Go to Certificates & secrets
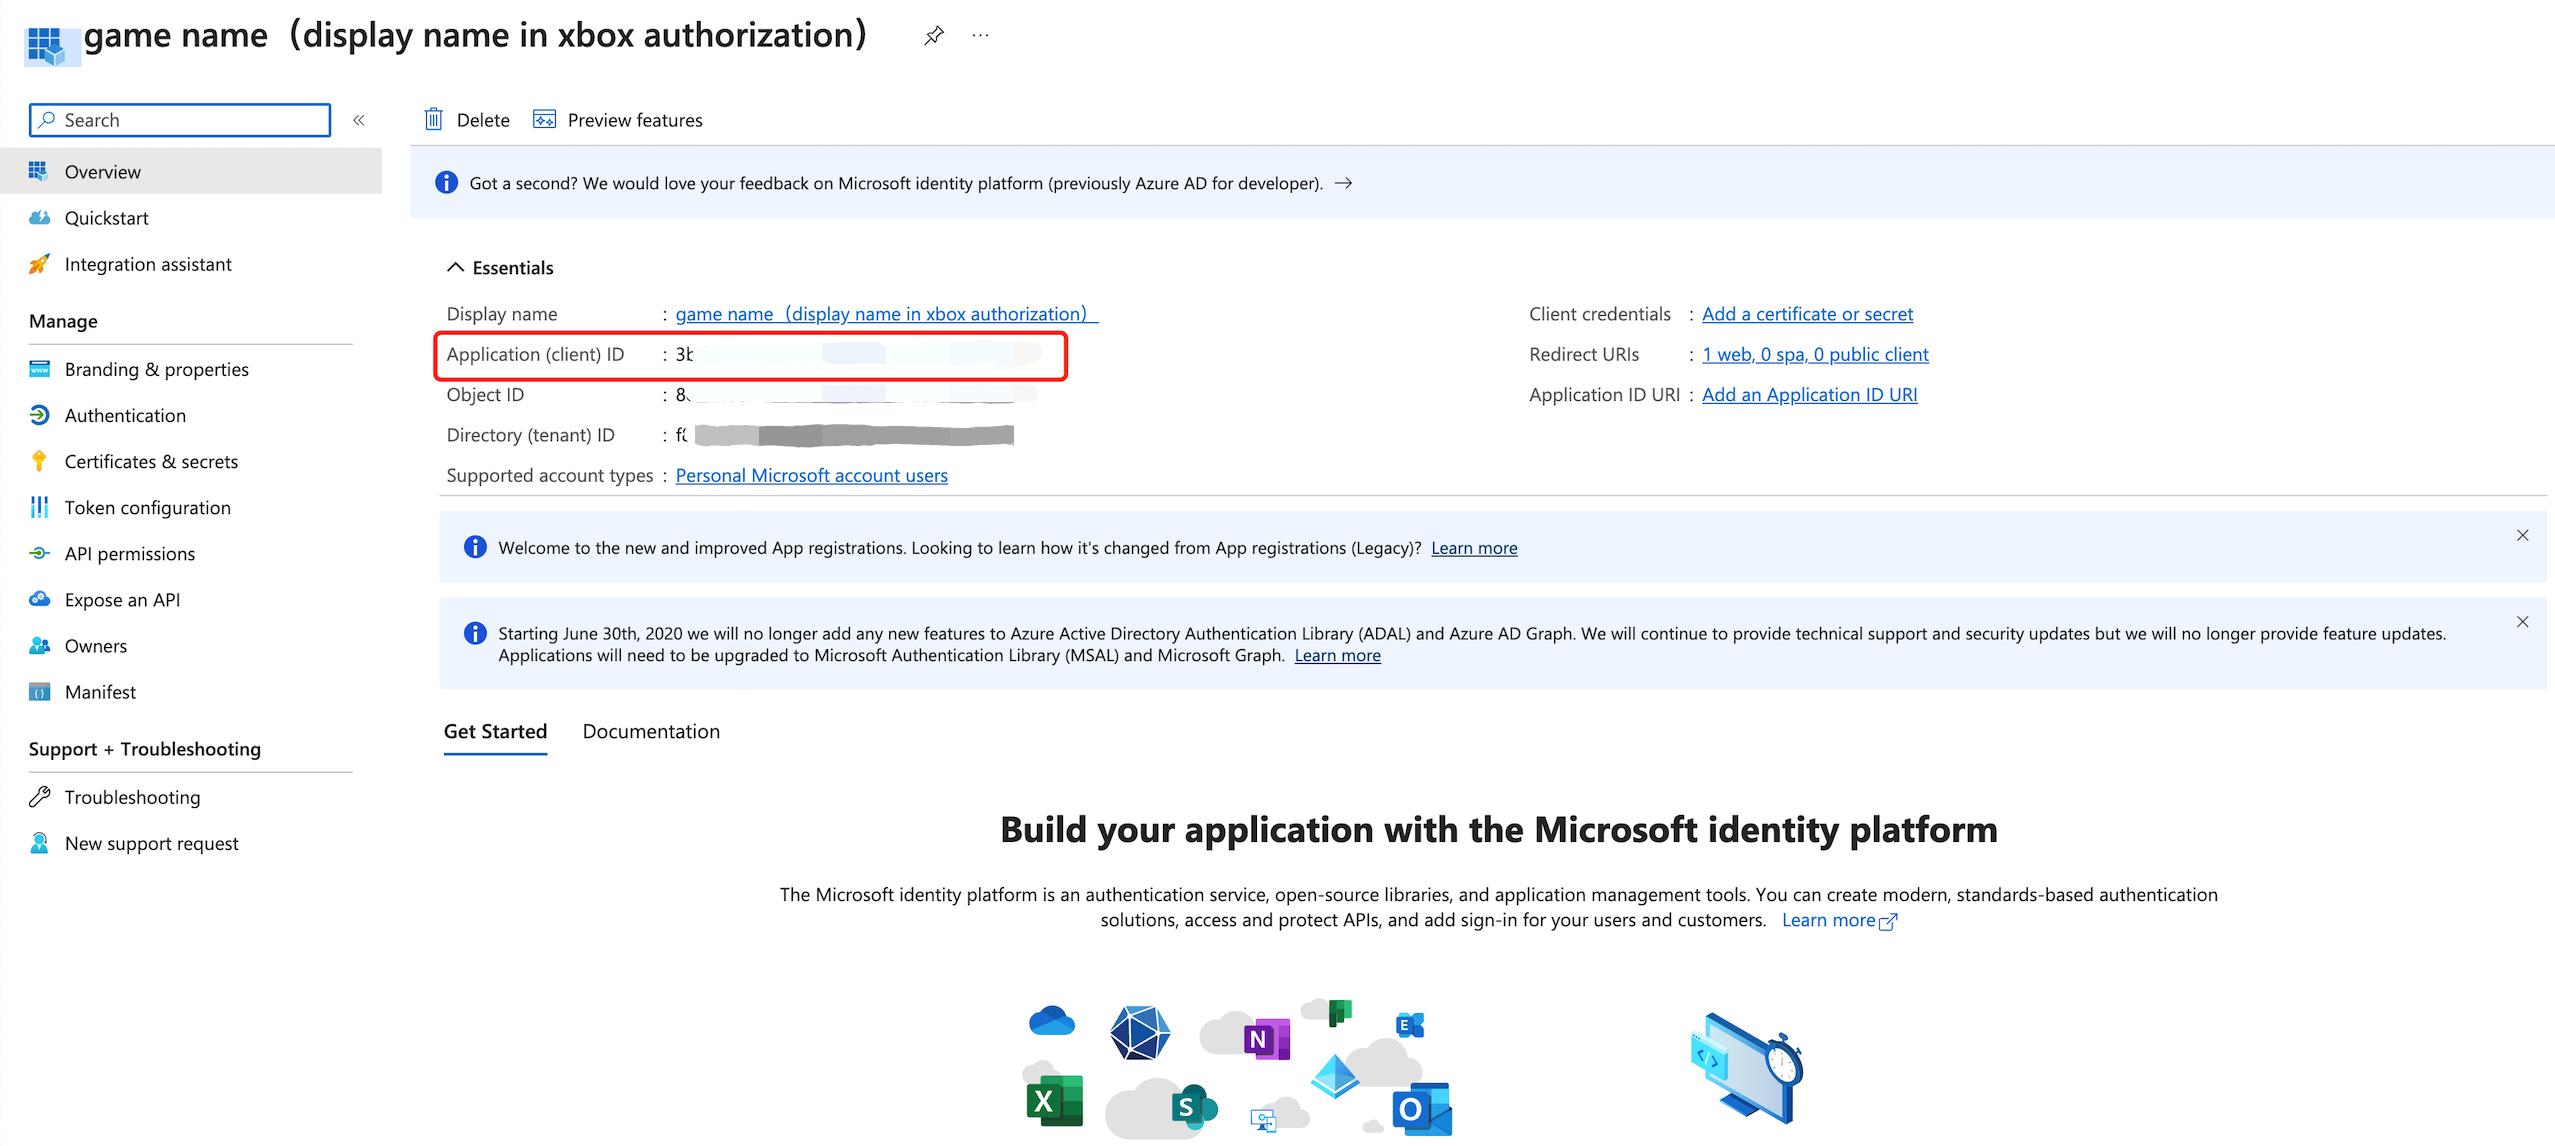 (151, 462)
